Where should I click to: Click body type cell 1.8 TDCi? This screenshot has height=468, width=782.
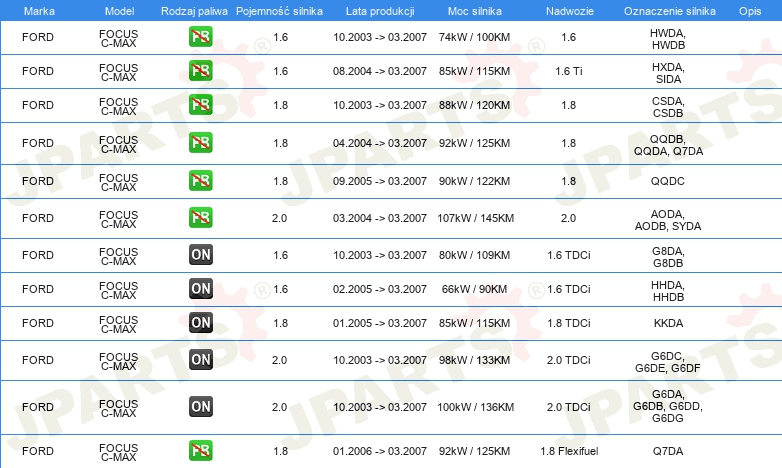pyautogui.click(x=569, y=323)
